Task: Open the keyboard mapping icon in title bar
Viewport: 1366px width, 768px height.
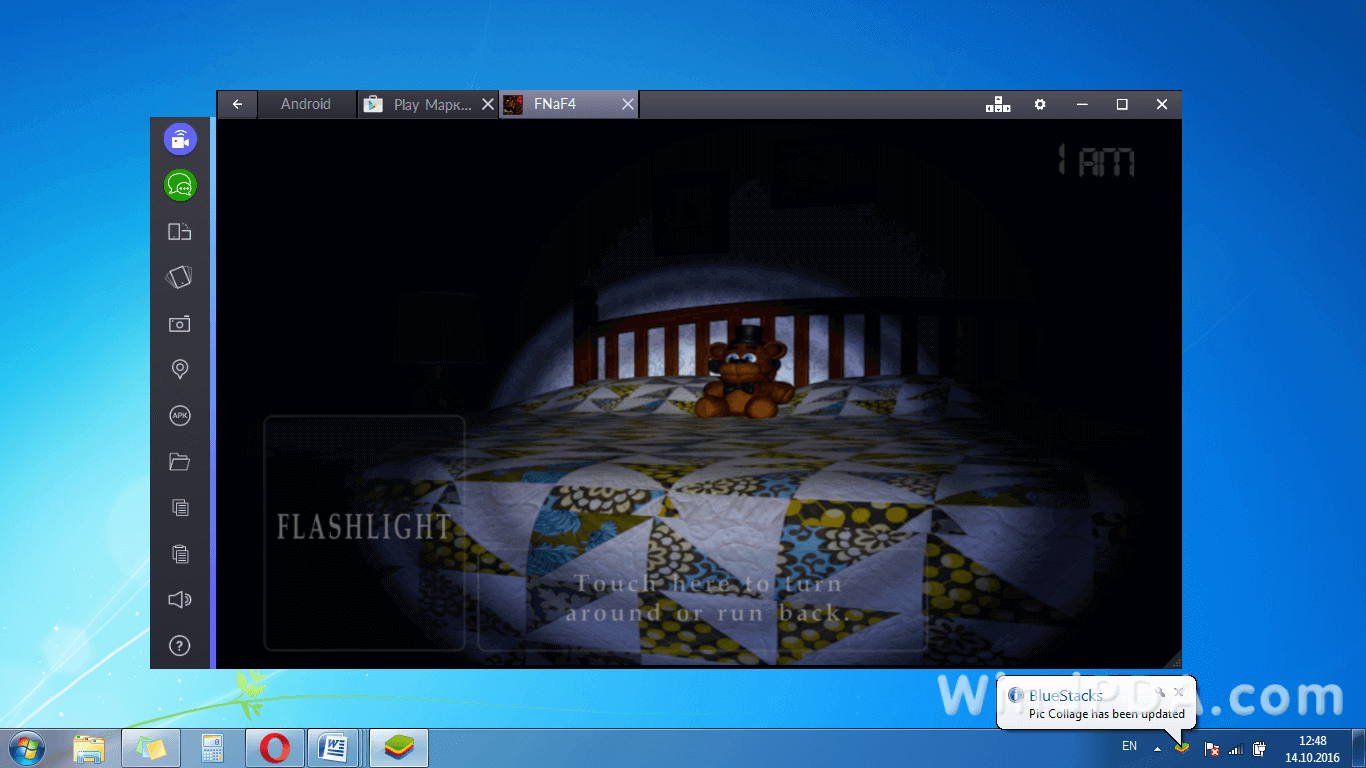Action: [998, 104]
